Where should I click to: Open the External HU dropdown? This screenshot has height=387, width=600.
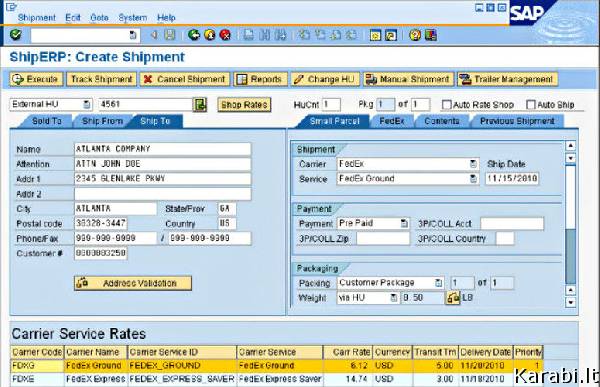tap(87, 104)
